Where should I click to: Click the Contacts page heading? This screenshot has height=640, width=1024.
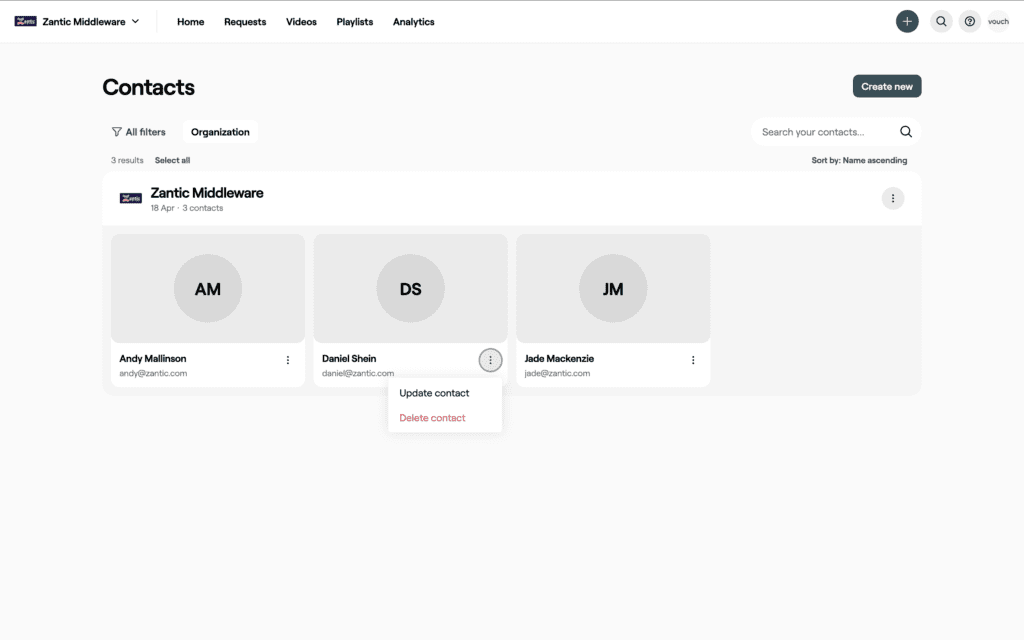click(148, 88)
